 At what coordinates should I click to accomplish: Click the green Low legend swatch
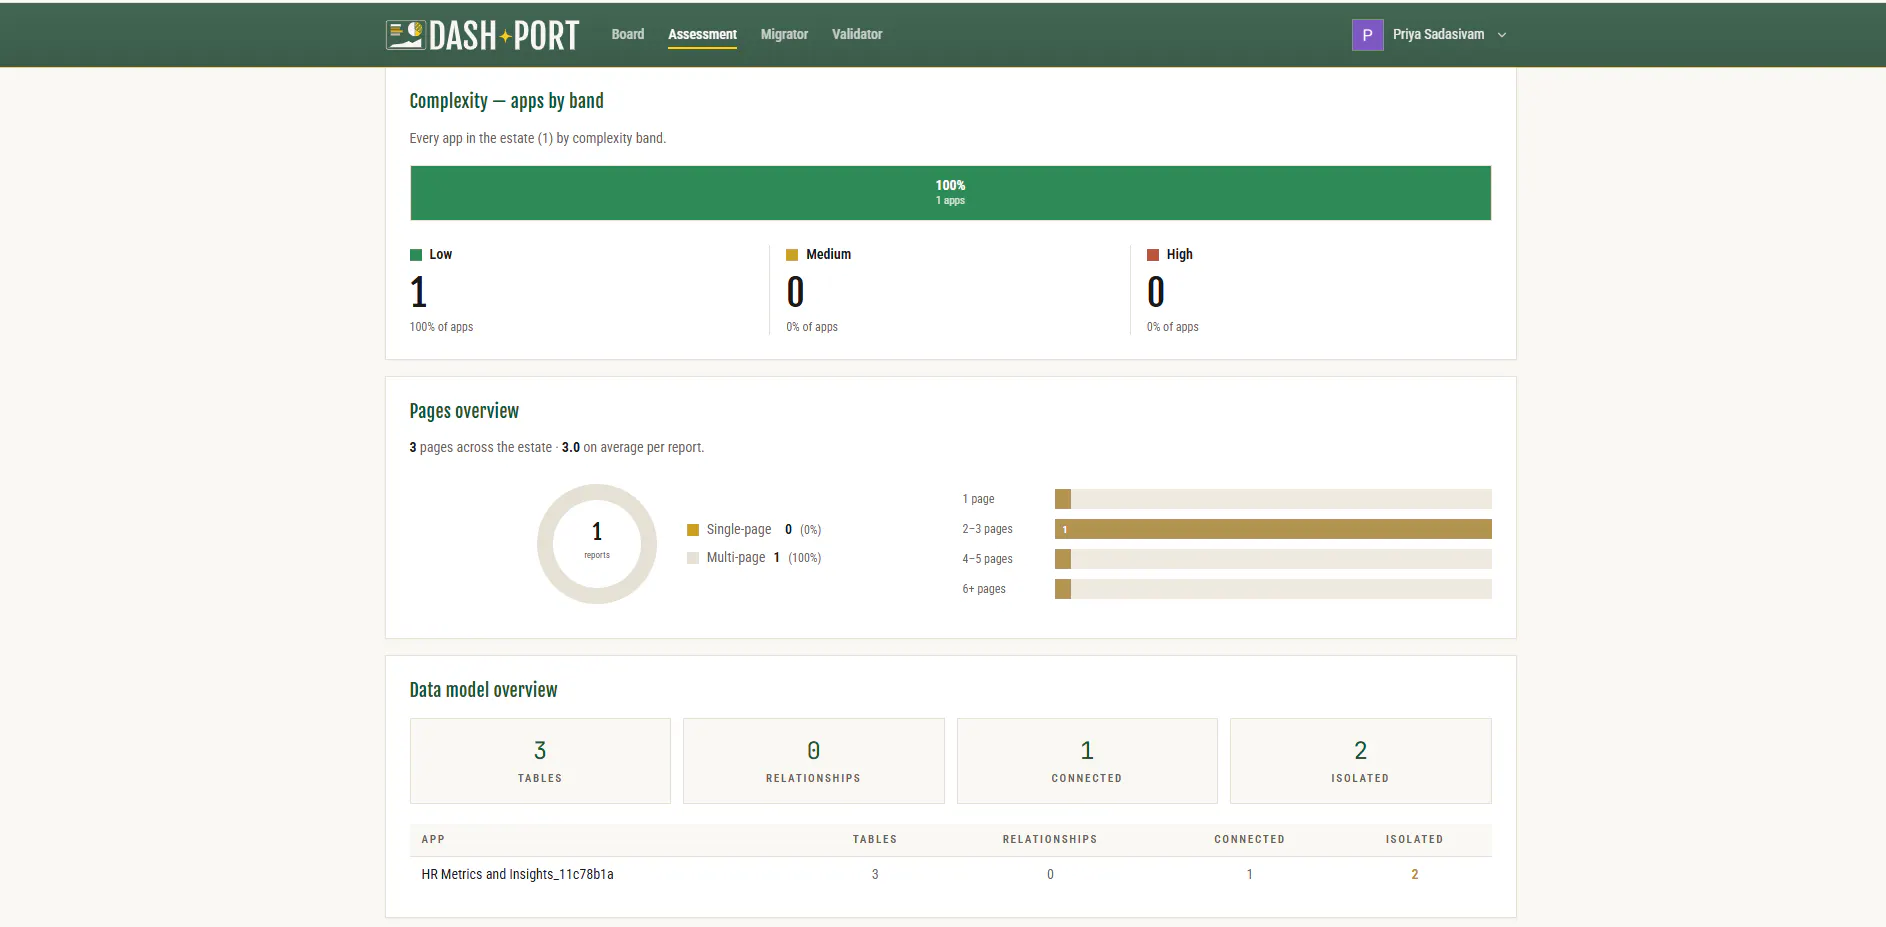[416, 255]
